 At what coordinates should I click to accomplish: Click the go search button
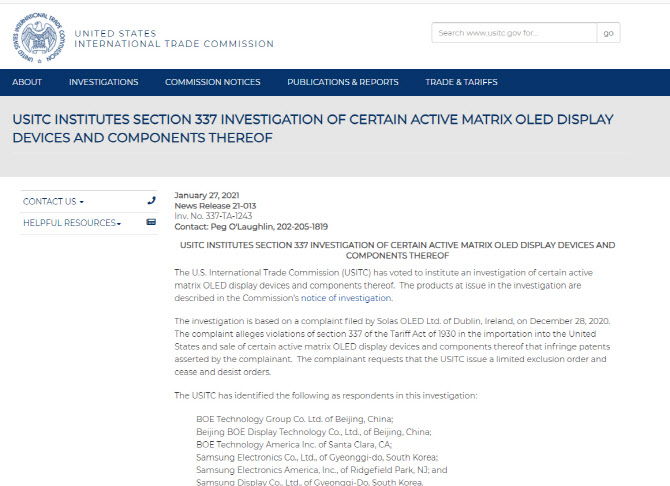608,33
